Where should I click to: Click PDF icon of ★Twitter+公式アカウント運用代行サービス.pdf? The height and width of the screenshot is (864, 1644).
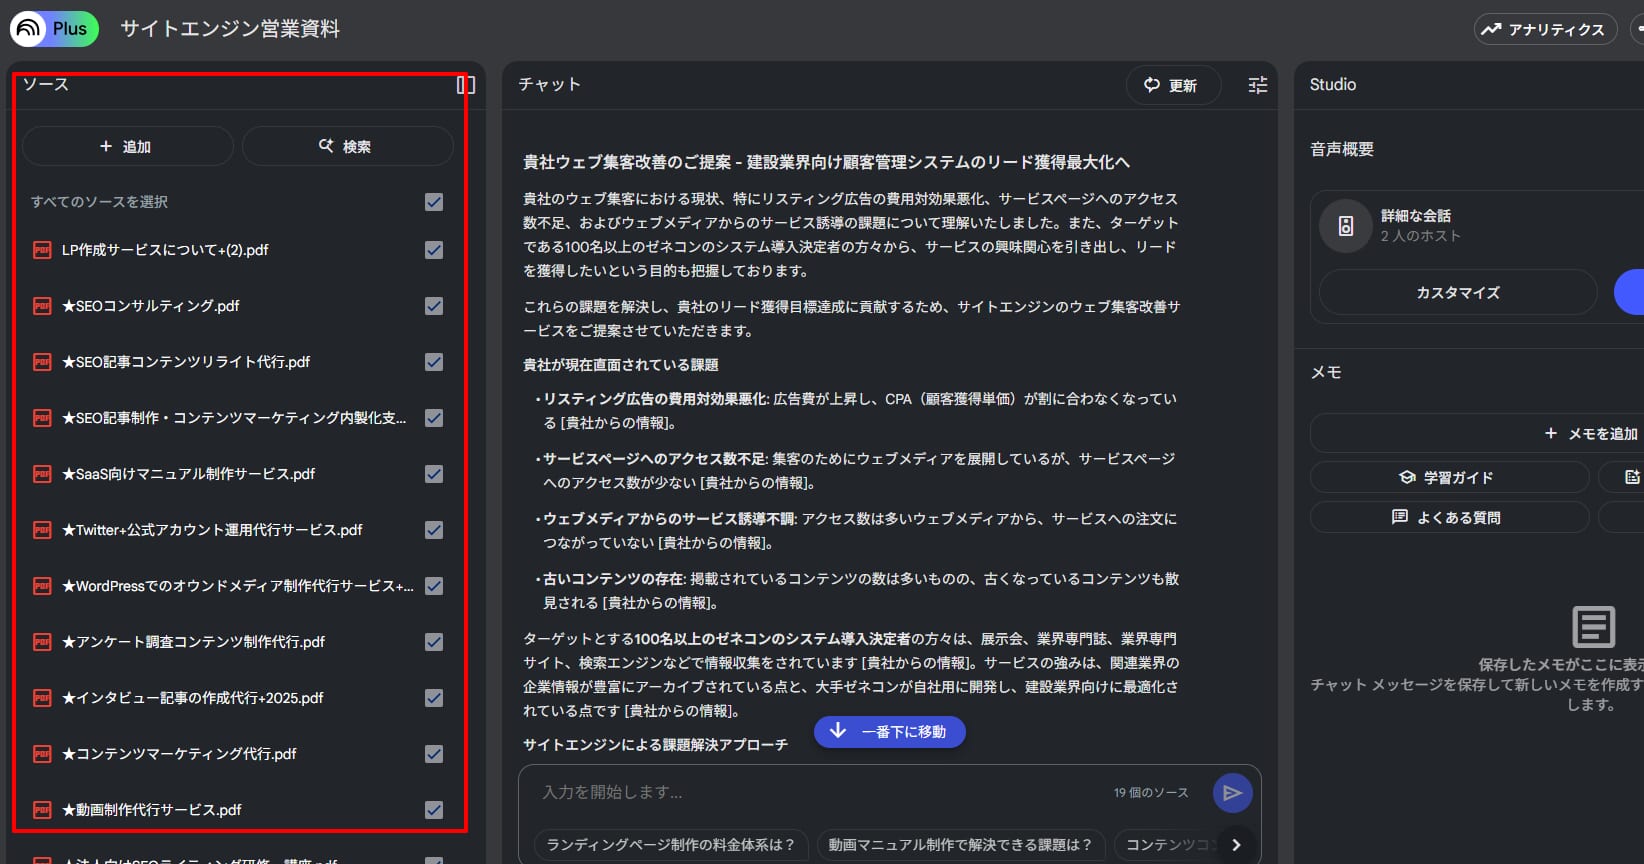tap(42, 530)
